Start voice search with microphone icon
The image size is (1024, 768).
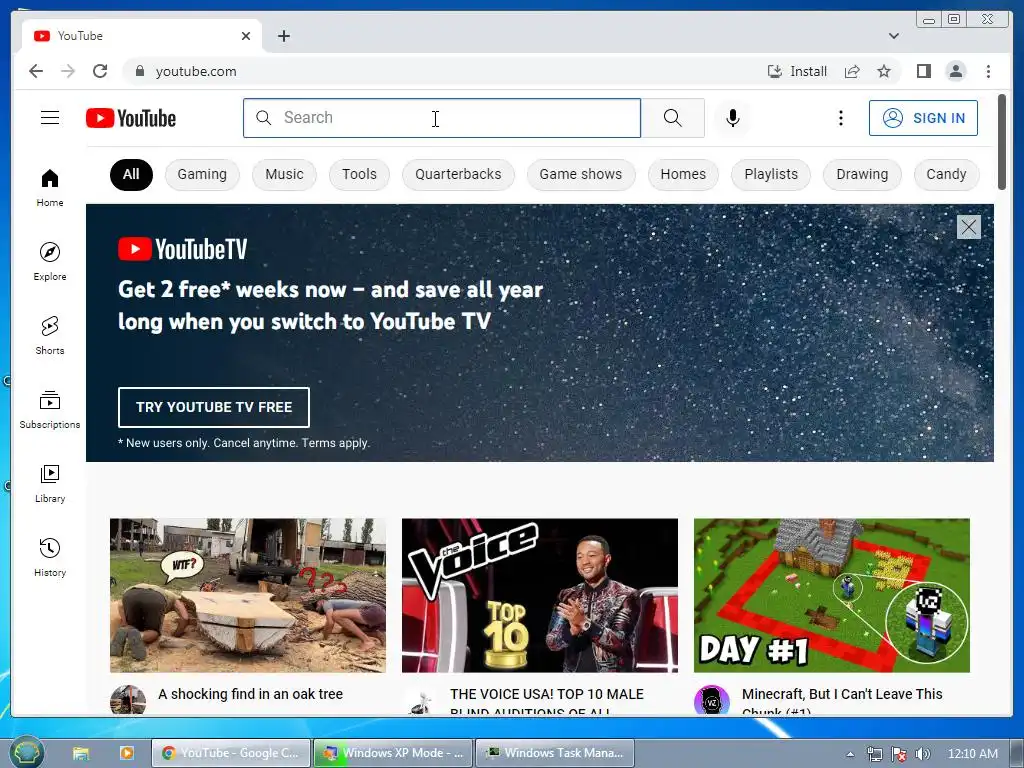pyautogui.click(x=733, y=118)
